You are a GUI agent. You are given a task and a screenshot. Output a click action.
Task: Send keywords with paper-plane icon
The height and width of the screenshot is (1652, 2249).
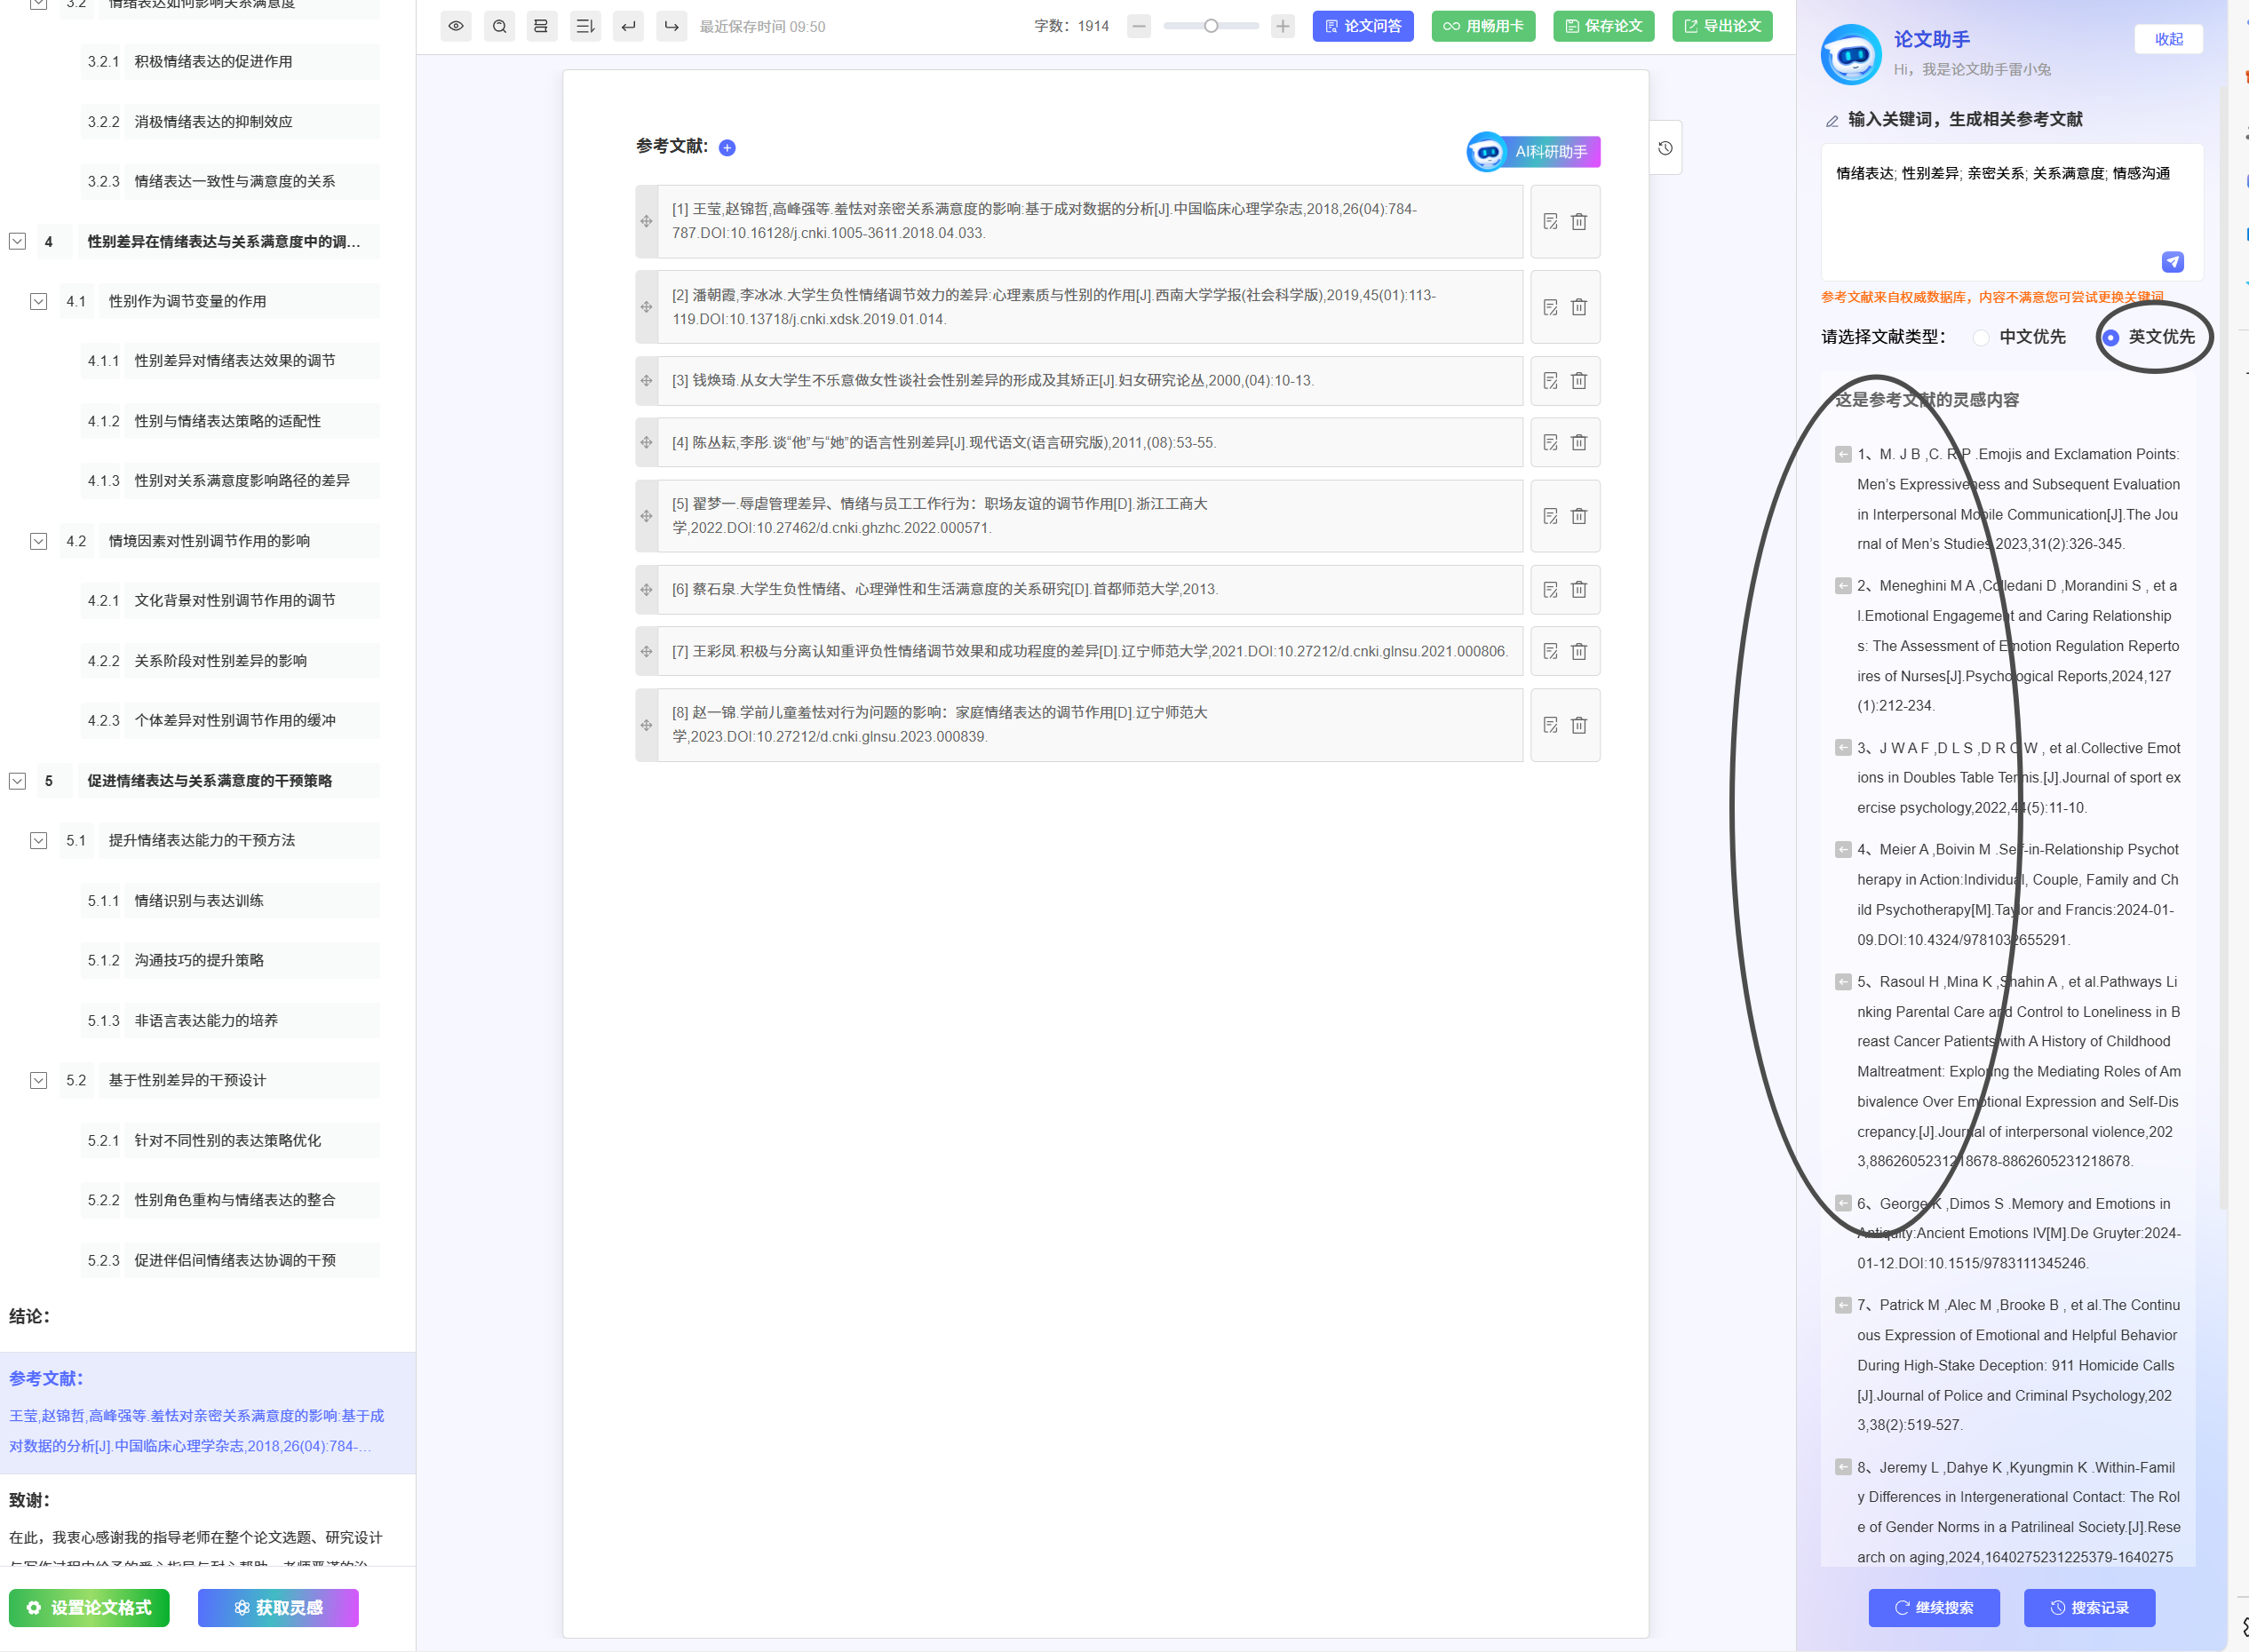(x=2172, y=262)
